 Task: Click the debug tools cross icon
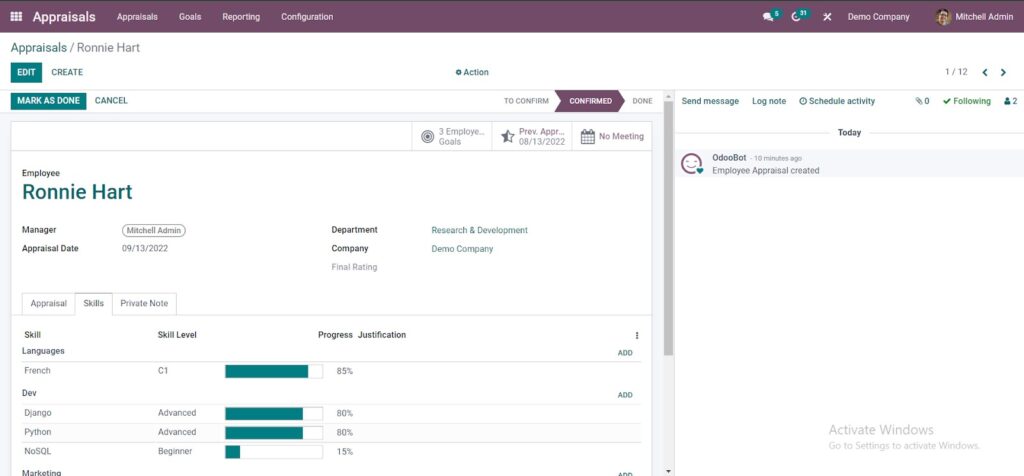point(827,17)
